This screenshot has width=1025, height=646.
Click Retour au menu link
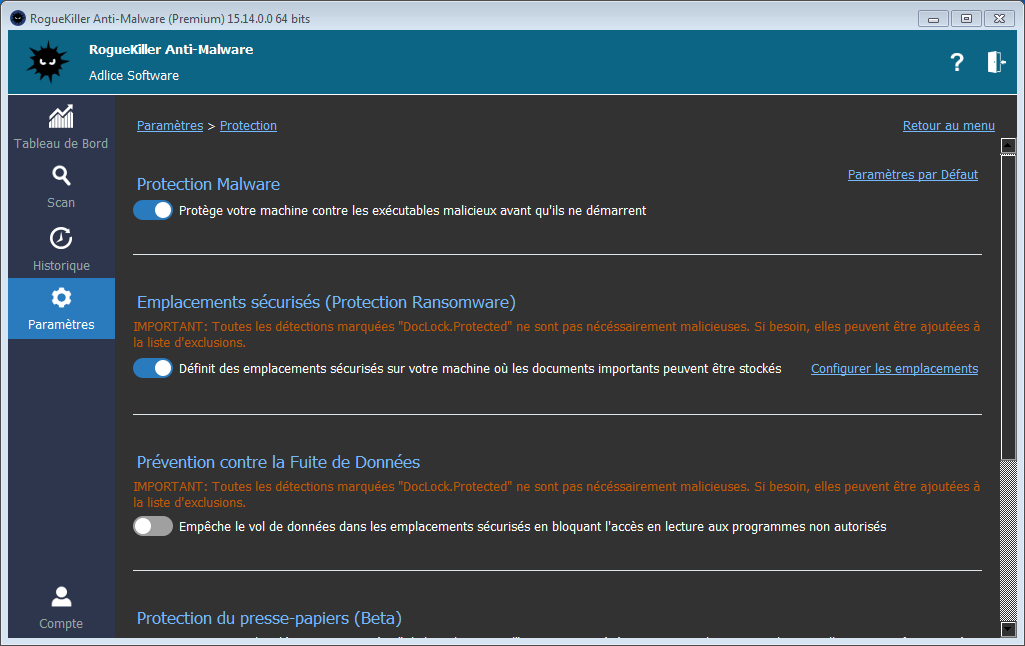(x=948, y=126)
